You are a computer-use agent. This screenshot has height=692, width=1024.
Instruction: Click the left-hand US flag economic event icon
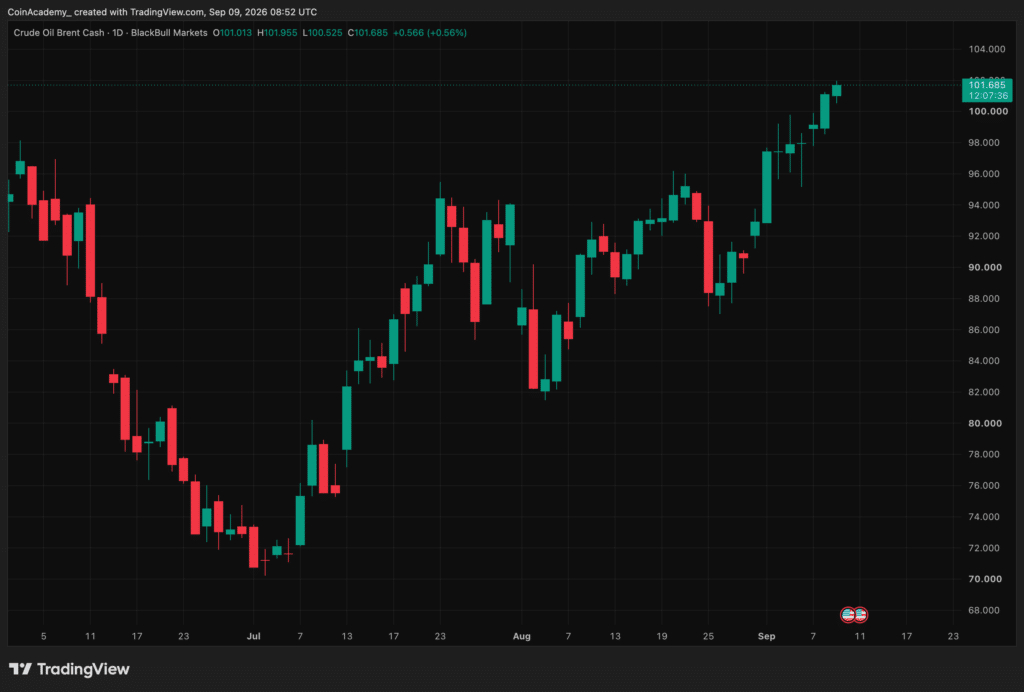click(x=848, y=614)
